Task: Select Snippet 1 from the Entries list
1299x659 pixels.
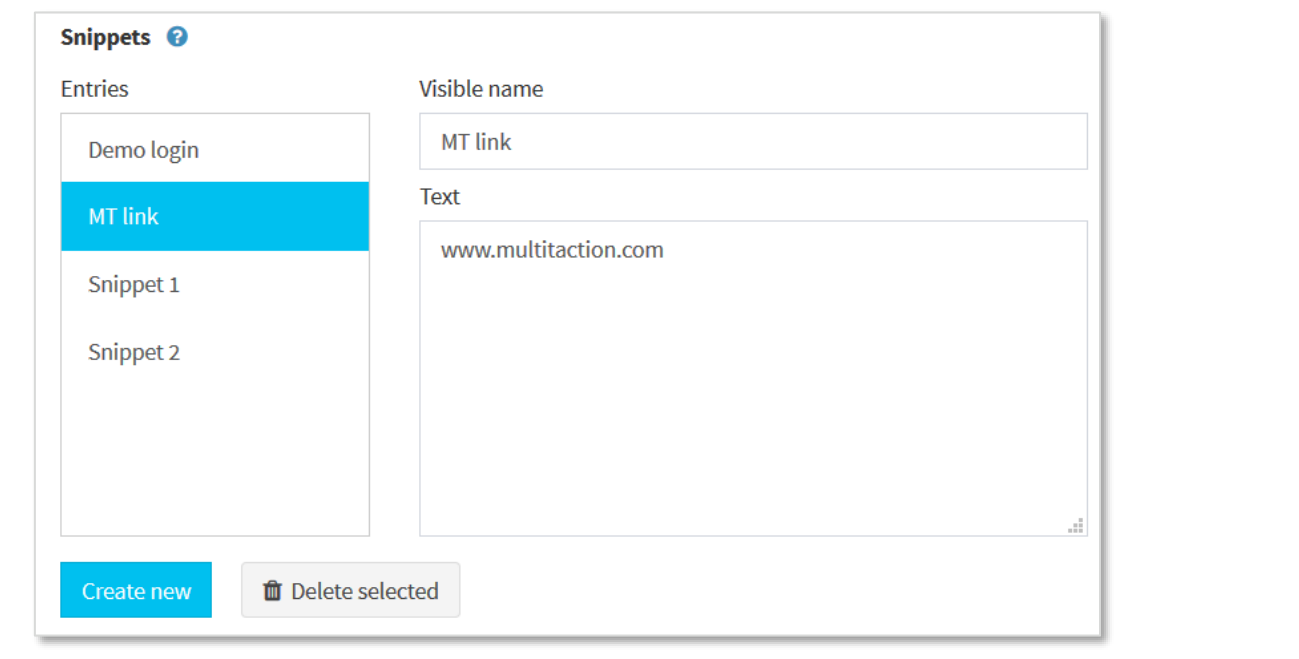Action: click(x=134, y=284)
